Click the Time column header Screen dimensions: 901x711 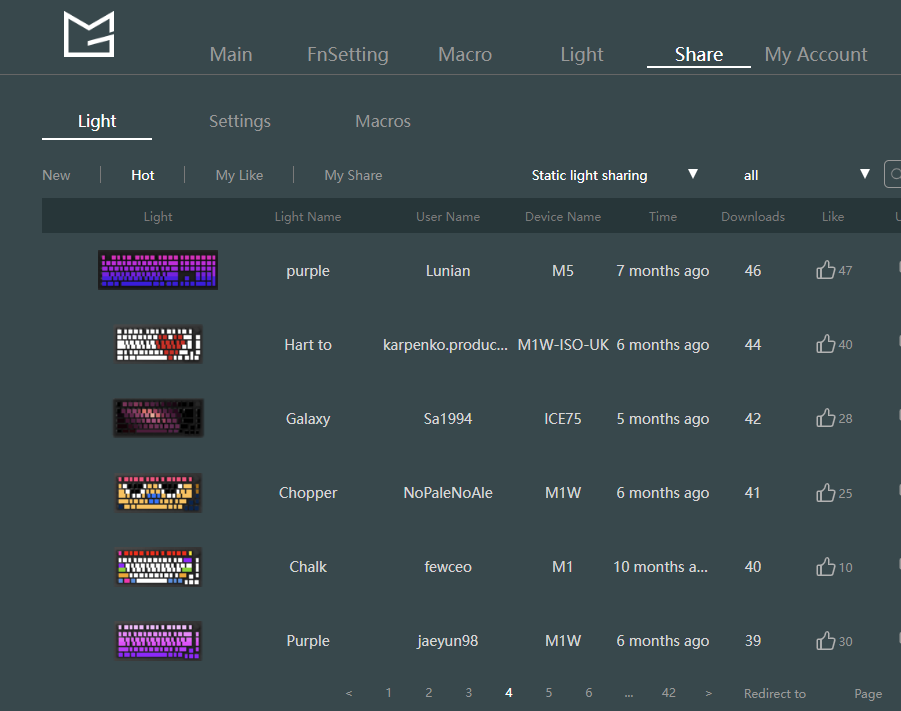(663, 217)
